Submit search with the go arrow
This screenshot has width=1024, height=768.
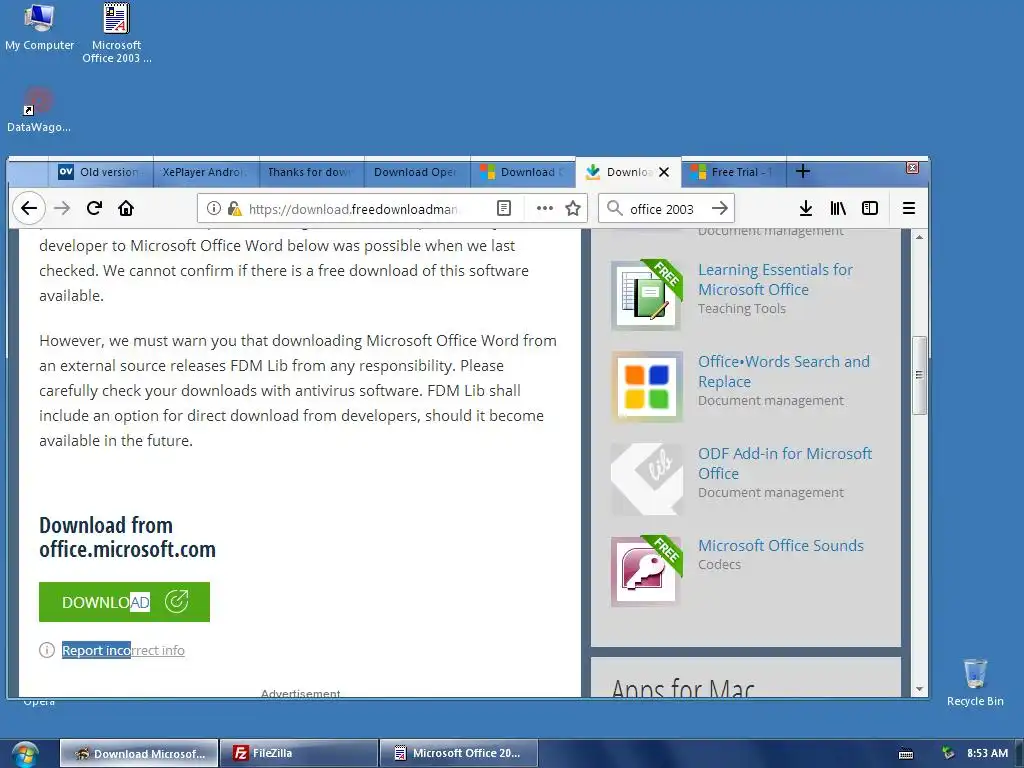tap(720, 208)
